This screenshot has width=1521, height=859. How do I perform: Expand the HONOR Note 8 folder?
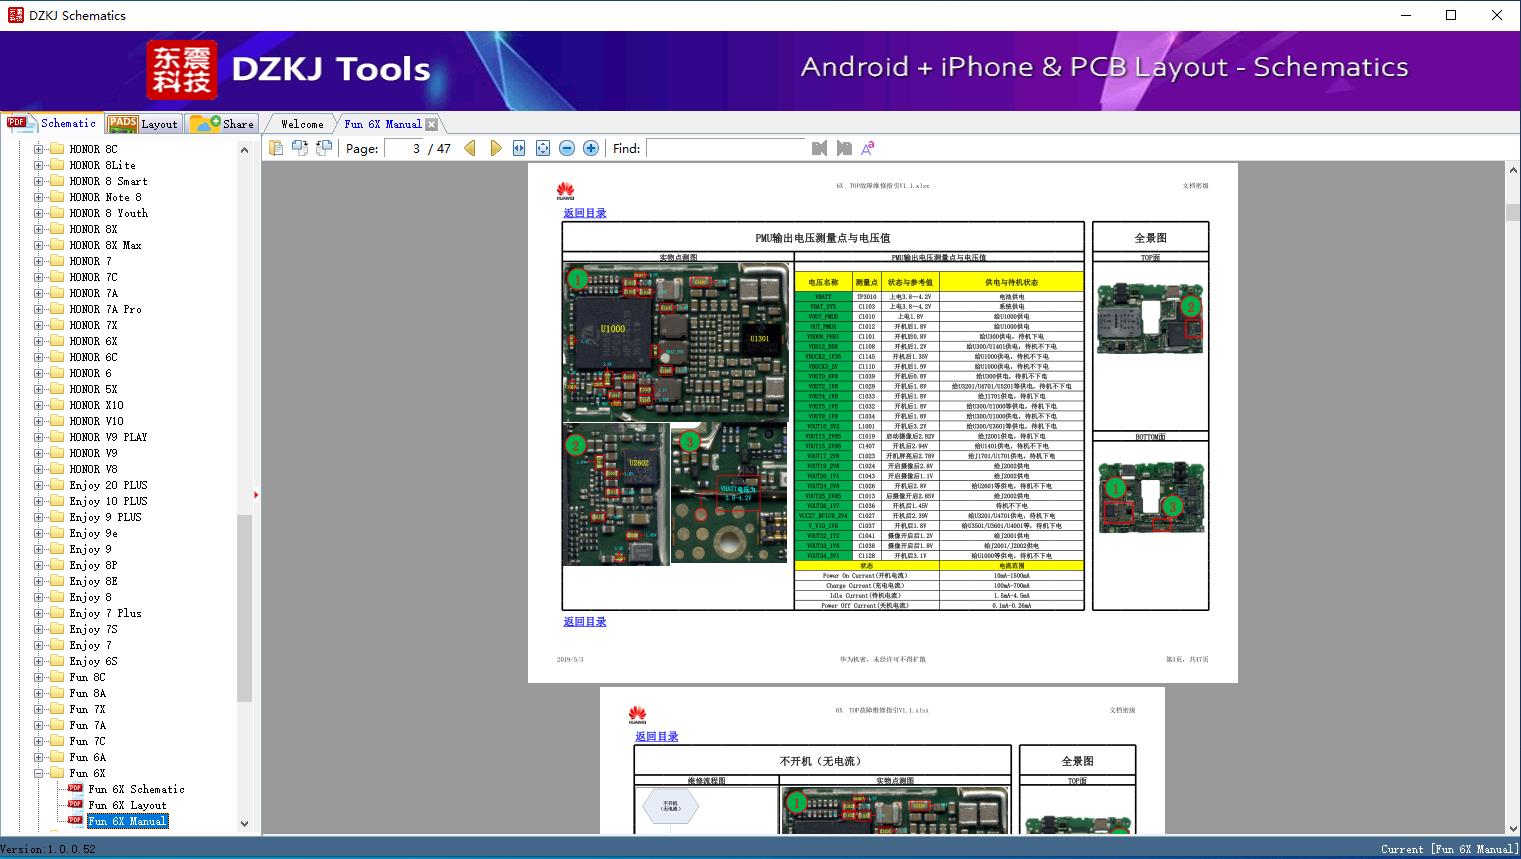pos(38,197)
